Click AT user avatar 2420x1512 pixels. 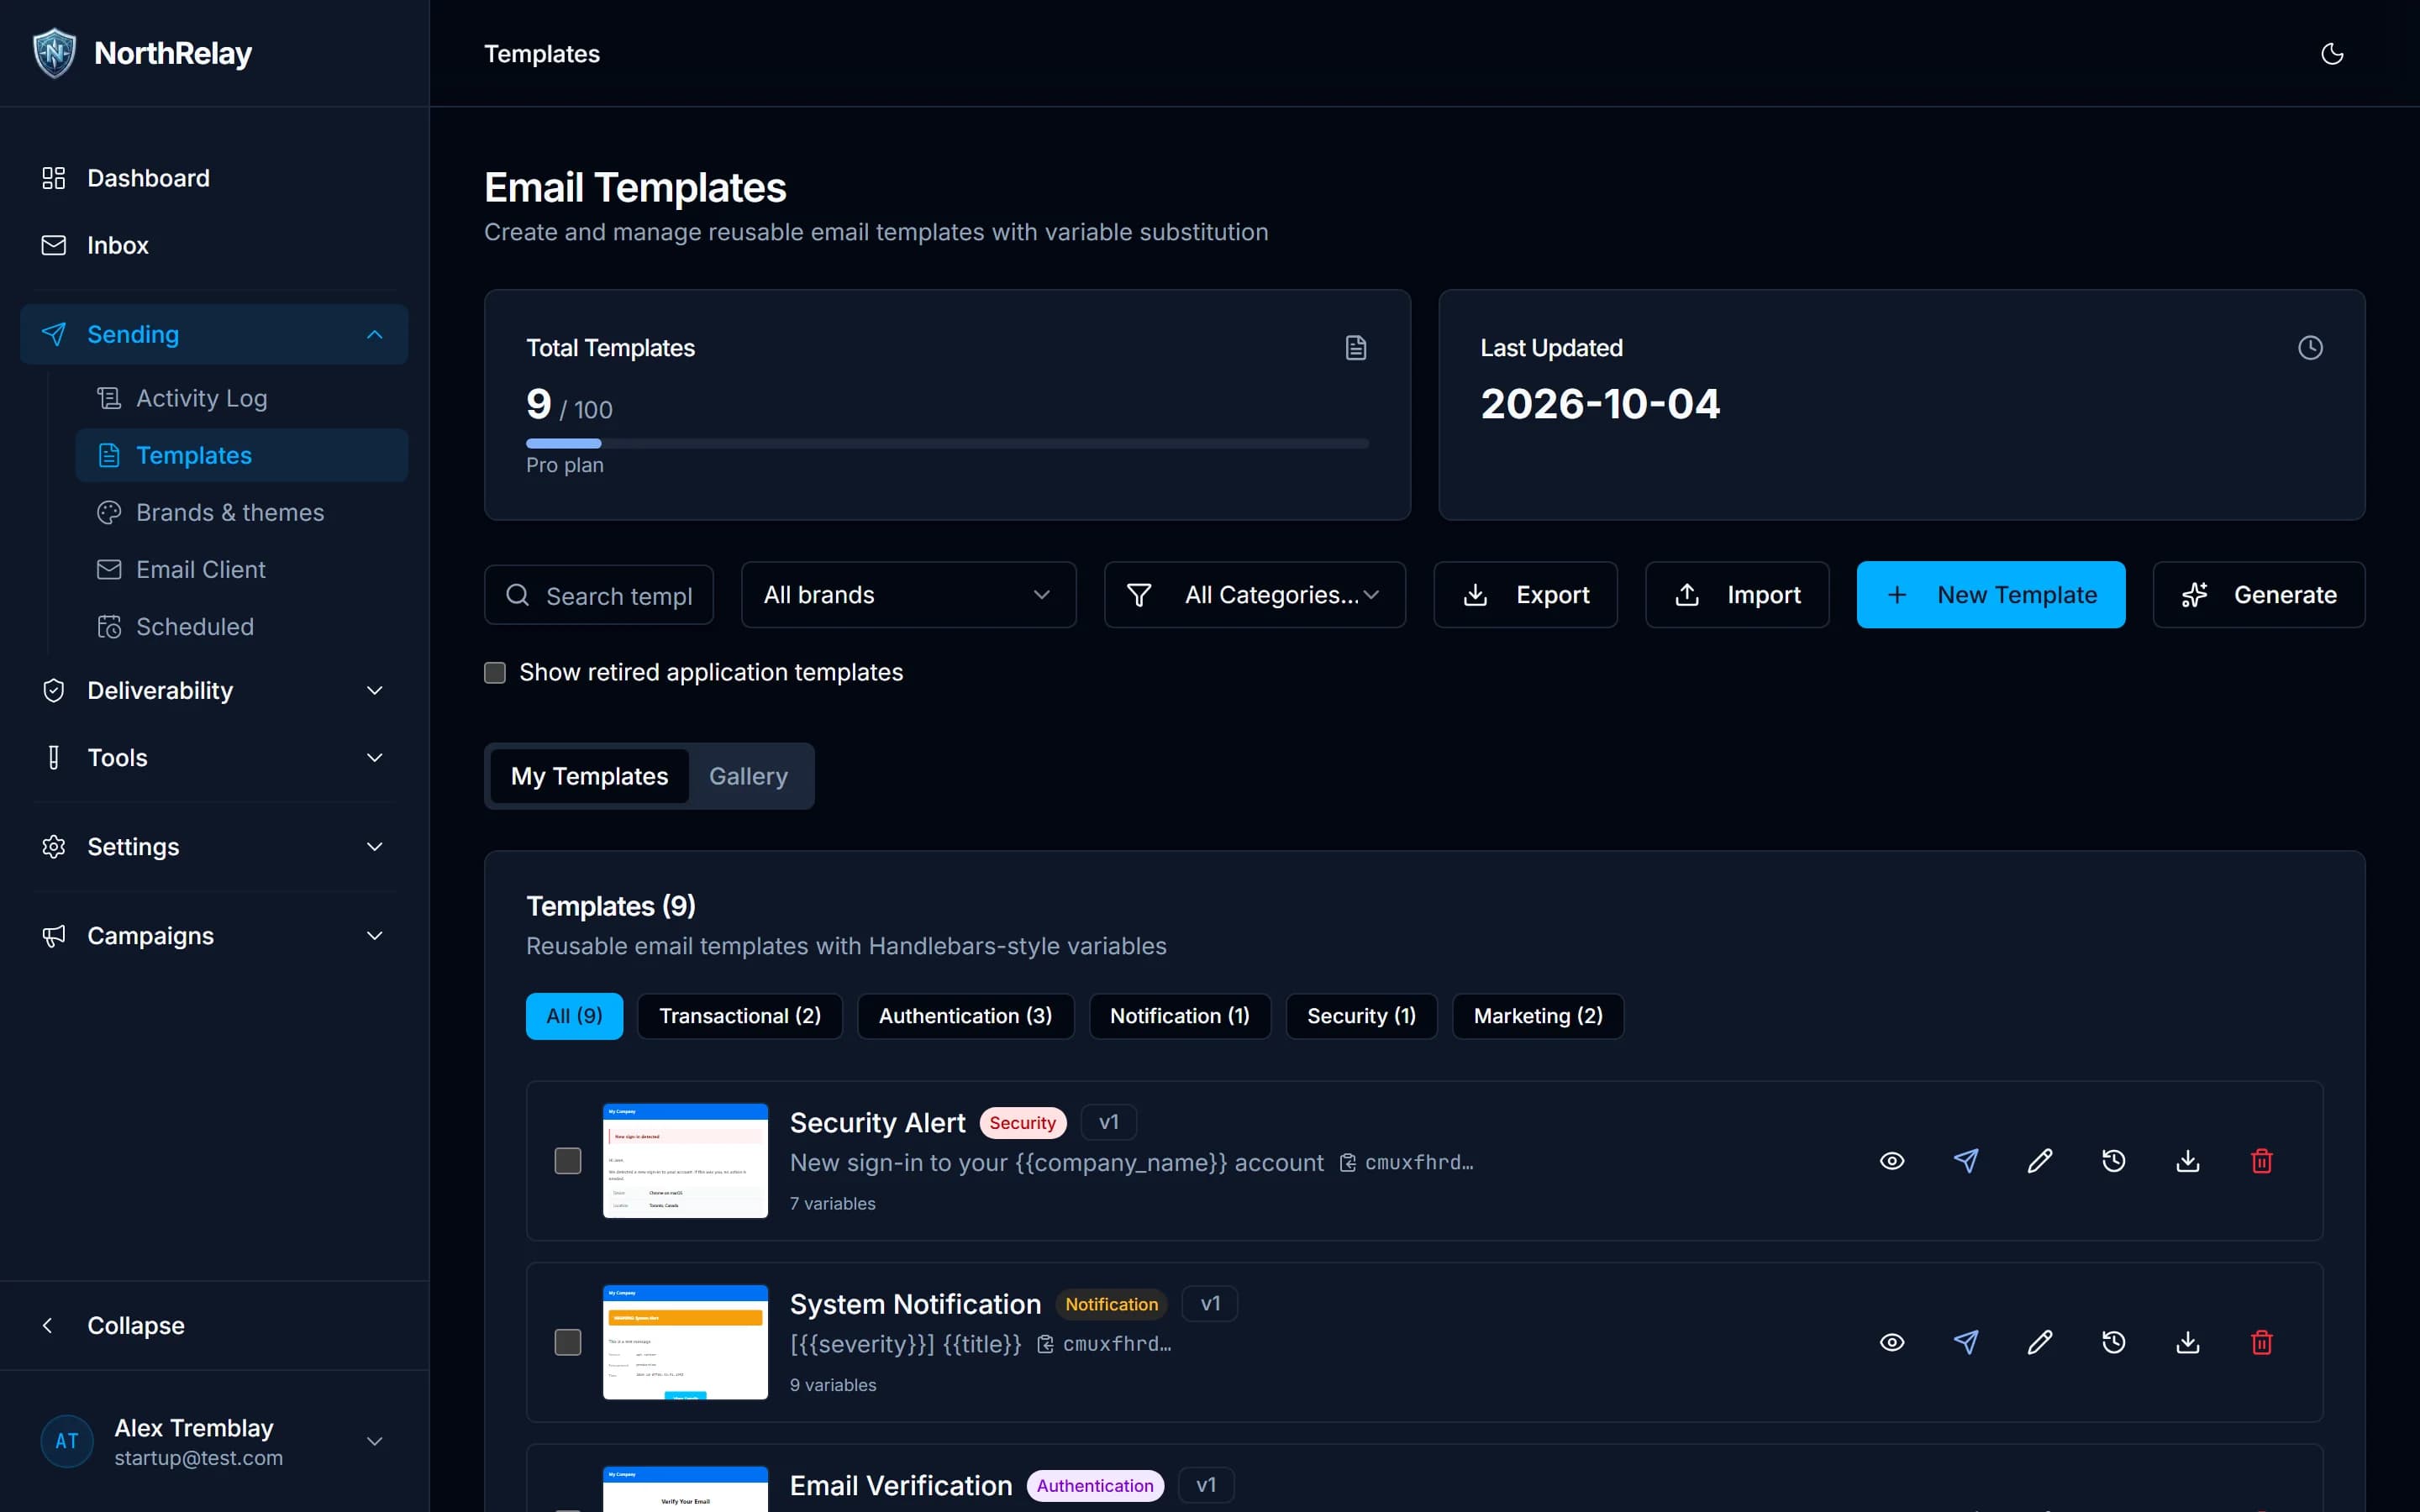coord(67,1441)
